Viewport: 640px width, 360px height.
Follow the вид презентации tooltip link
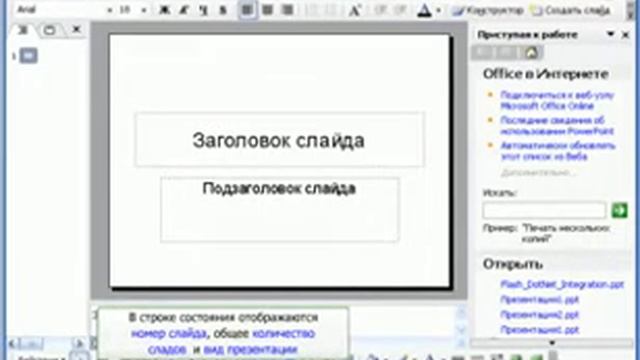coord(250,350)
